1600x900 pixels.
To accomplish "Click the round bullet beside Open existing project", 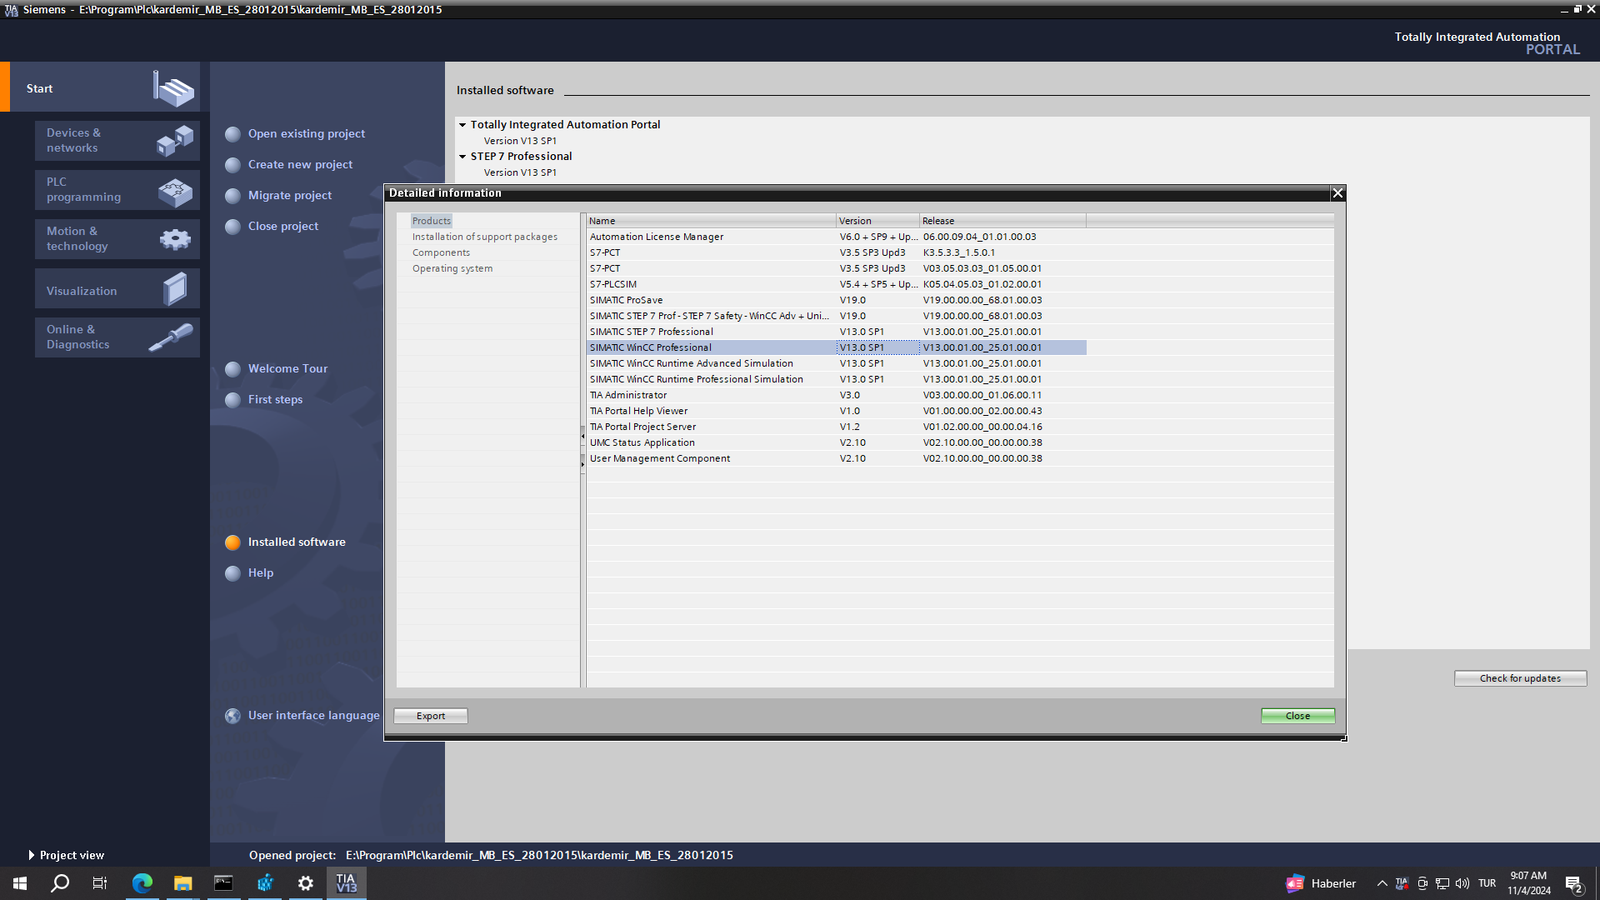I will pyautogui.click(x=233, y=134).
